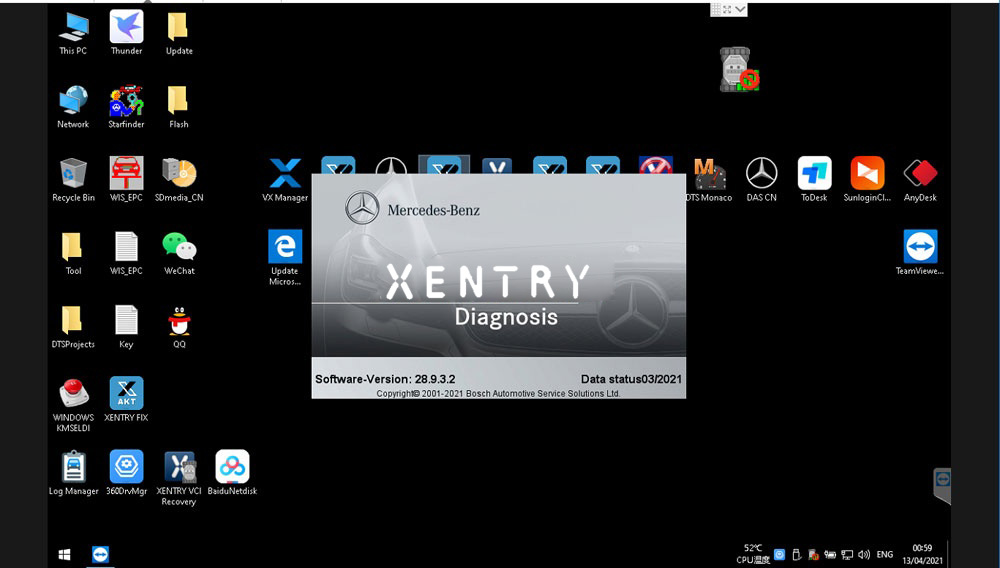Launch the Starfinder application
The image size is (1000, 568).
126,106
